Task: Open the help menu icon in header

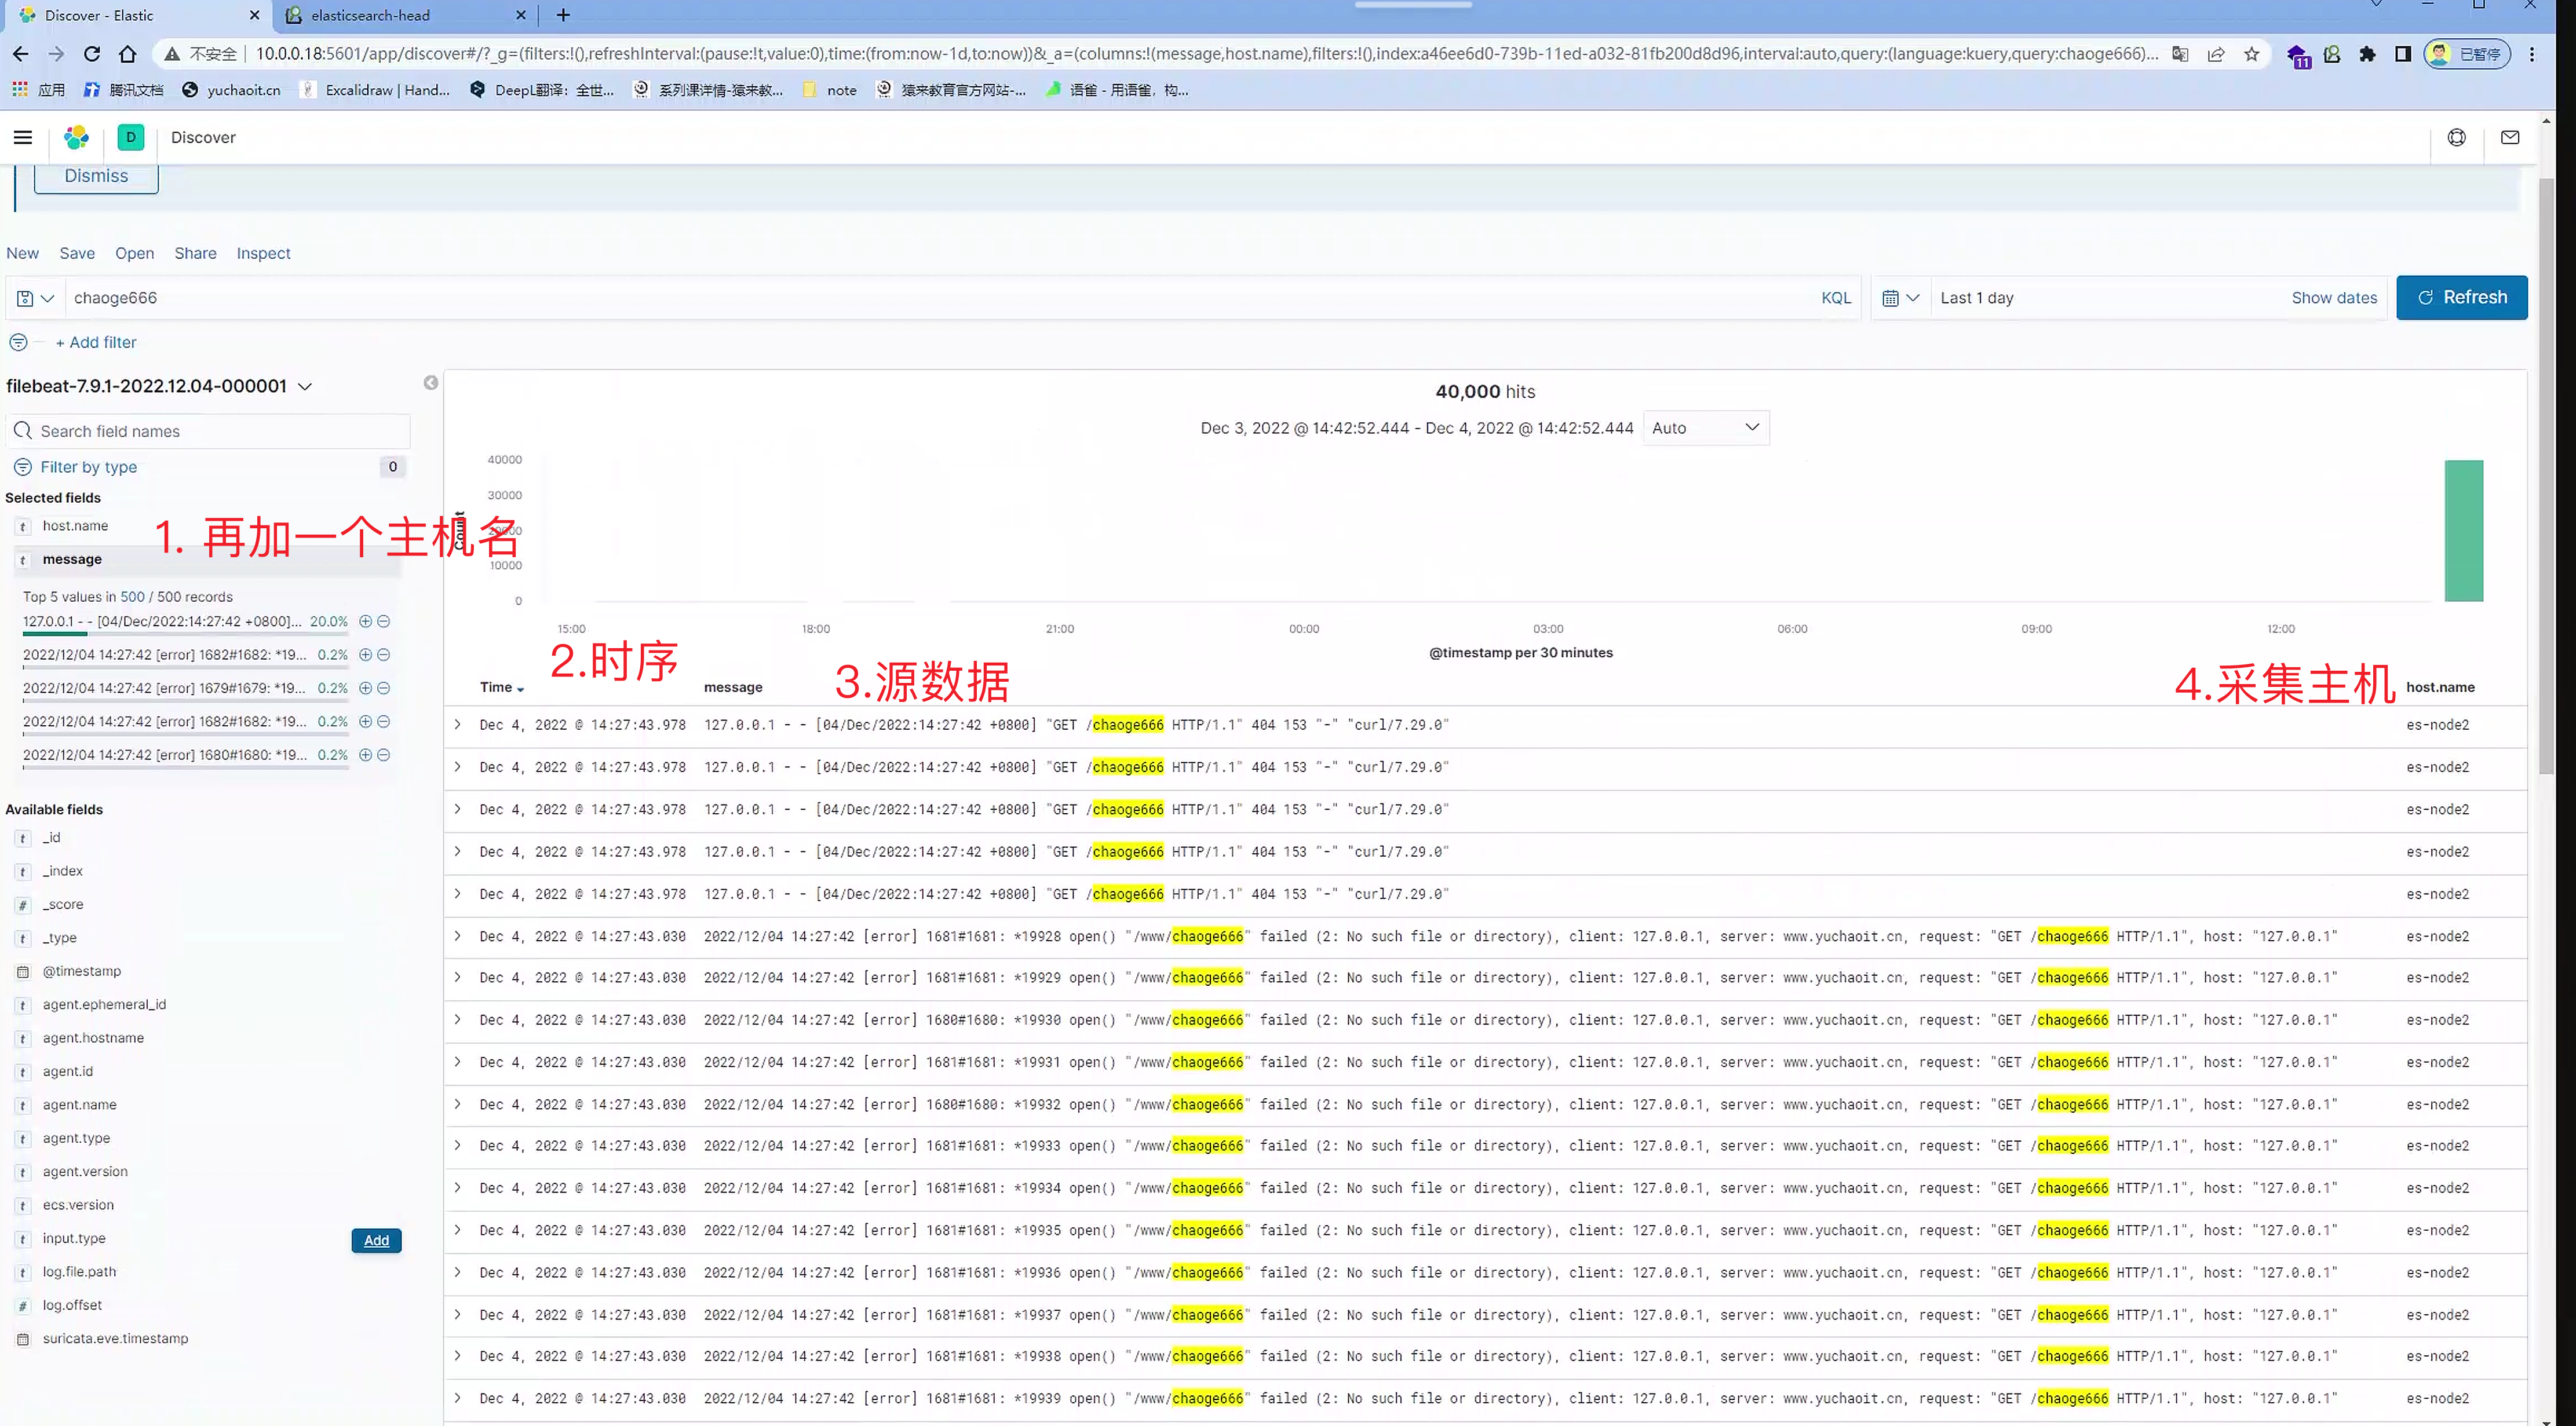Action: pos(2456,137)
